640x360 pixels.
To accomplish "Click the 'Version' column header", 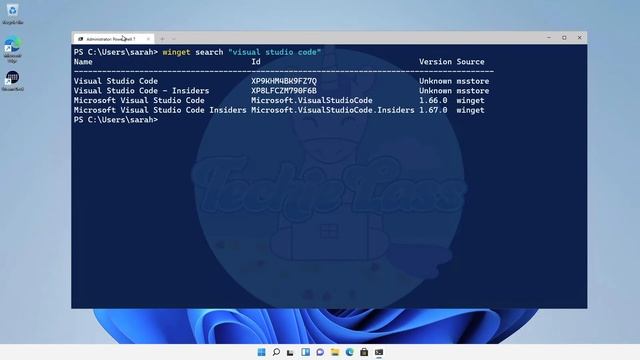I will pyautogui.click(x=435, y=62).
